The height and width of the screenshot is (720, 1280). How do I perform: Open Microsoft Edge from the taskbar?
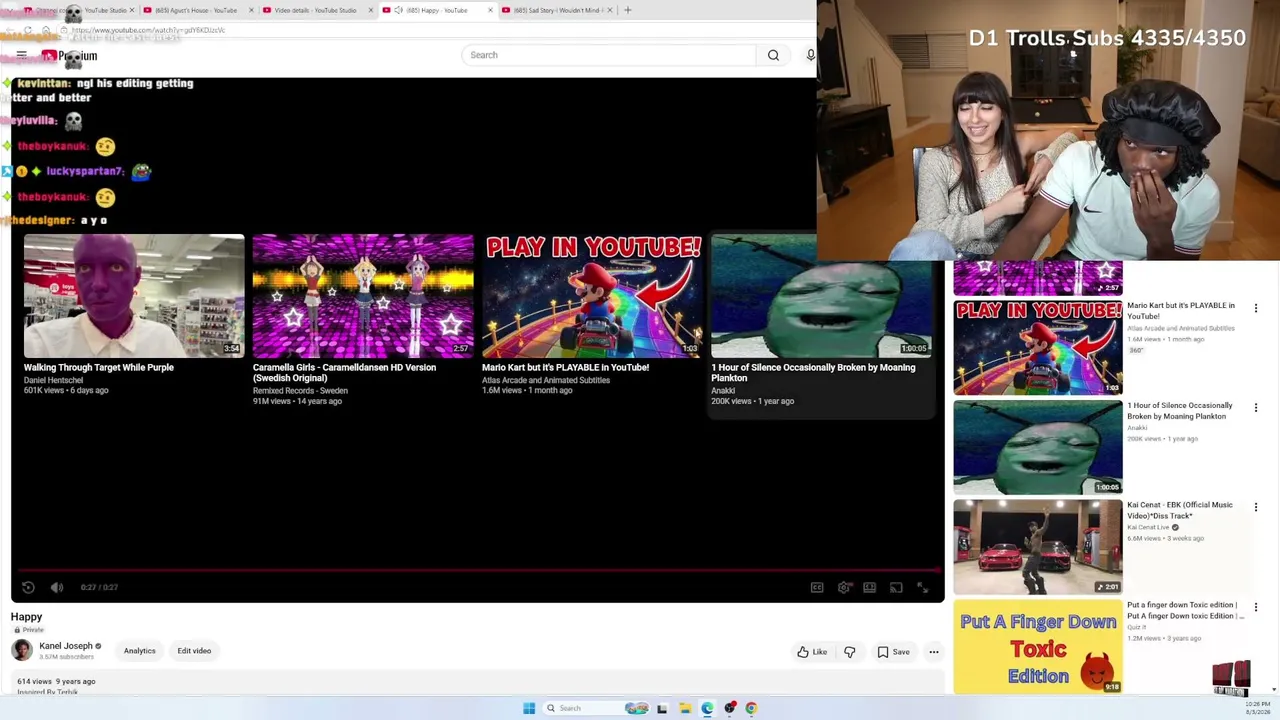coord(707,708)
